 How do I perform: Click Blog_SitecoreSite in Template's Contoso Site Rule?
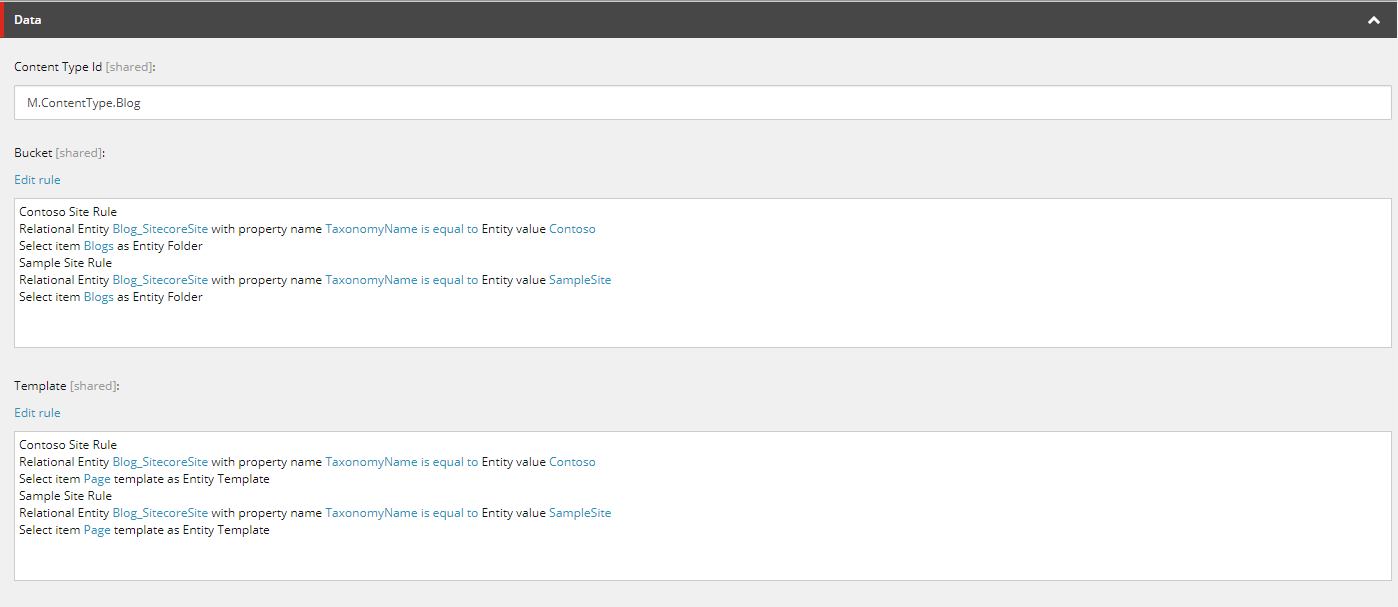click(x=160, y=462)
